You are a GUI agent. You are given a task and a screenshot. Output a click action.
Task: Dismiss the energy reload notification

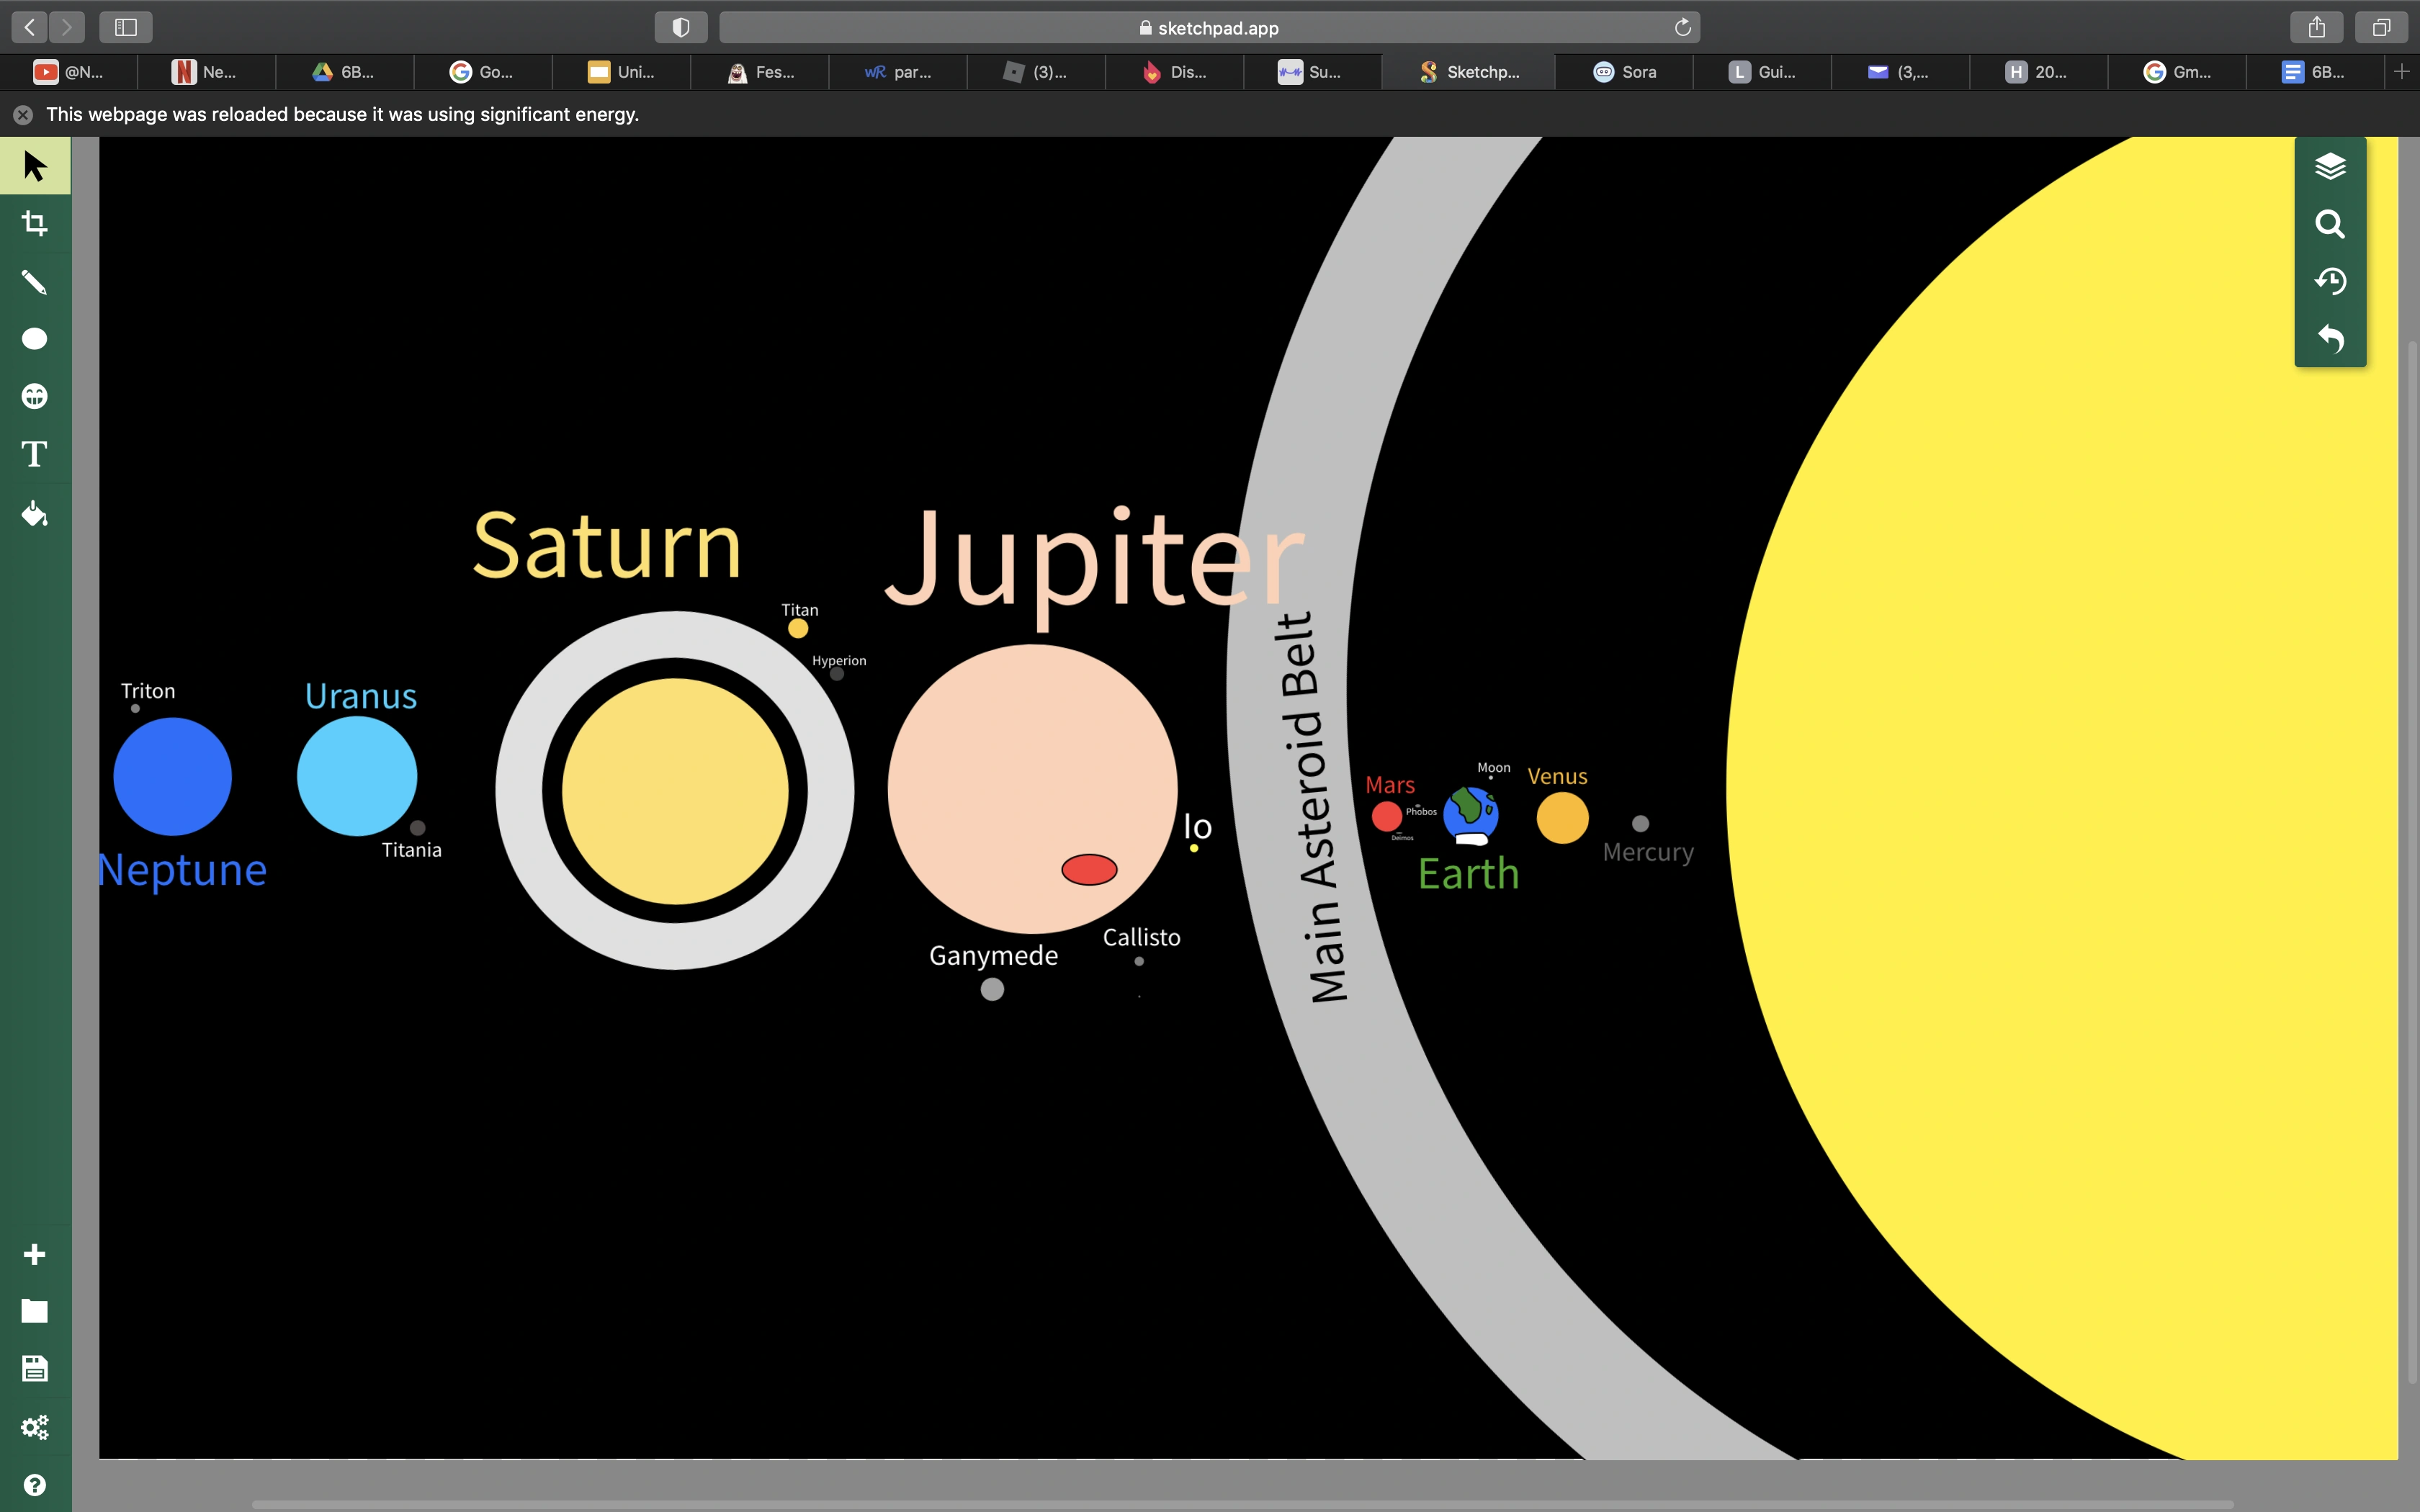(23, 115)
